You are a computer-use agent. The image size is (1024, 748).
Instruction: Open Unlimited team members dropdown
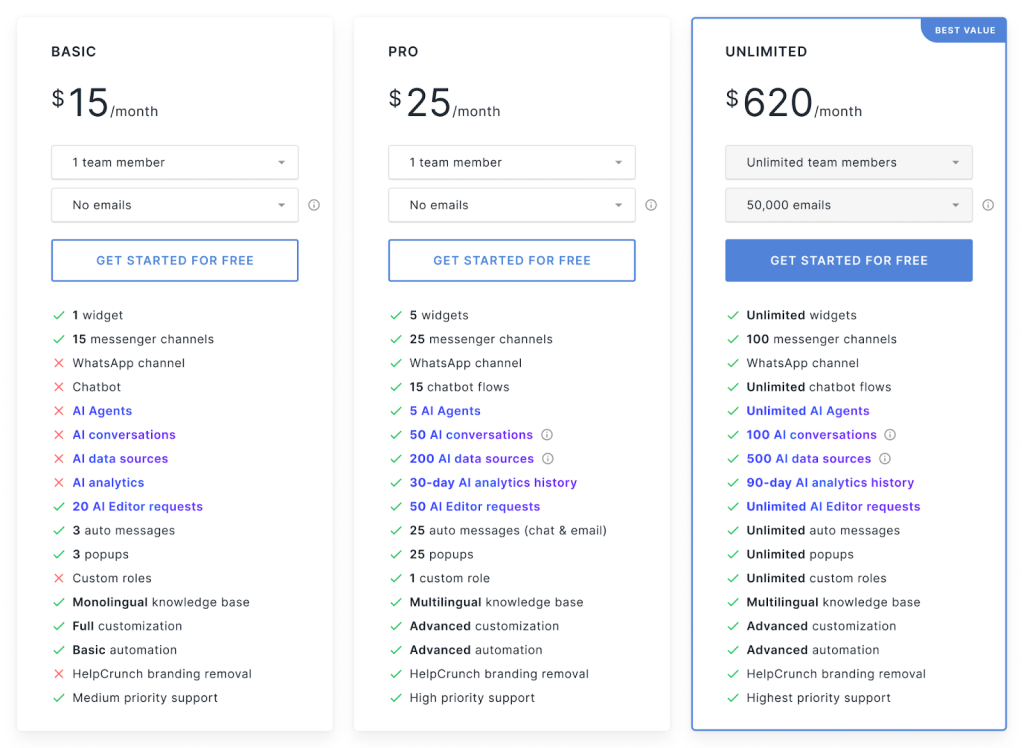pos(848,162)
